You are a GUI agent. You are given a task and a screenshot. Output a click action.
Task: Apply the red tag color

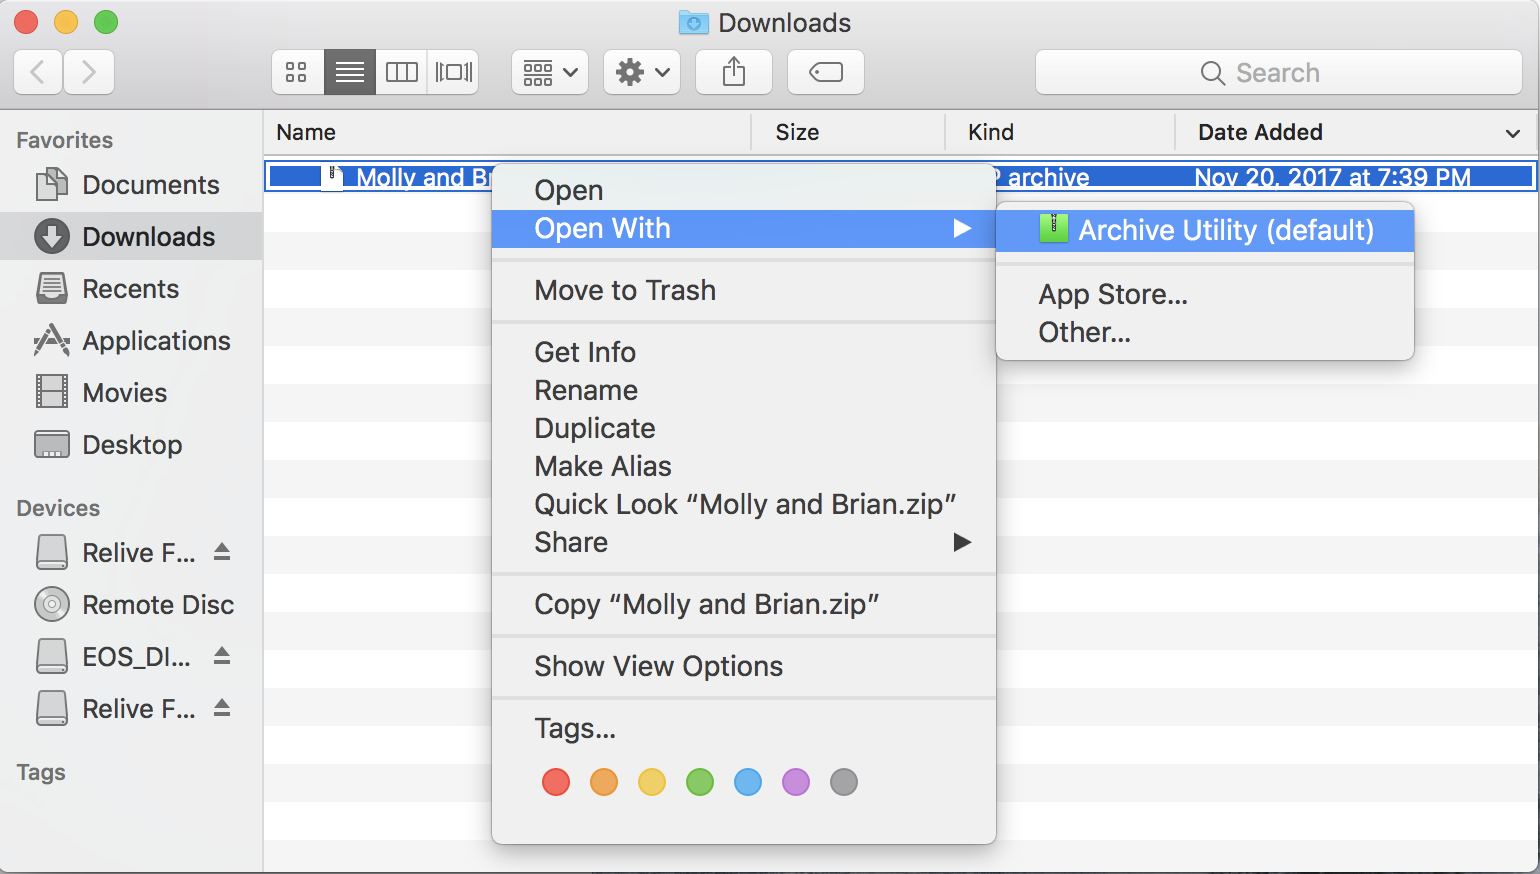tap(556, 782)
